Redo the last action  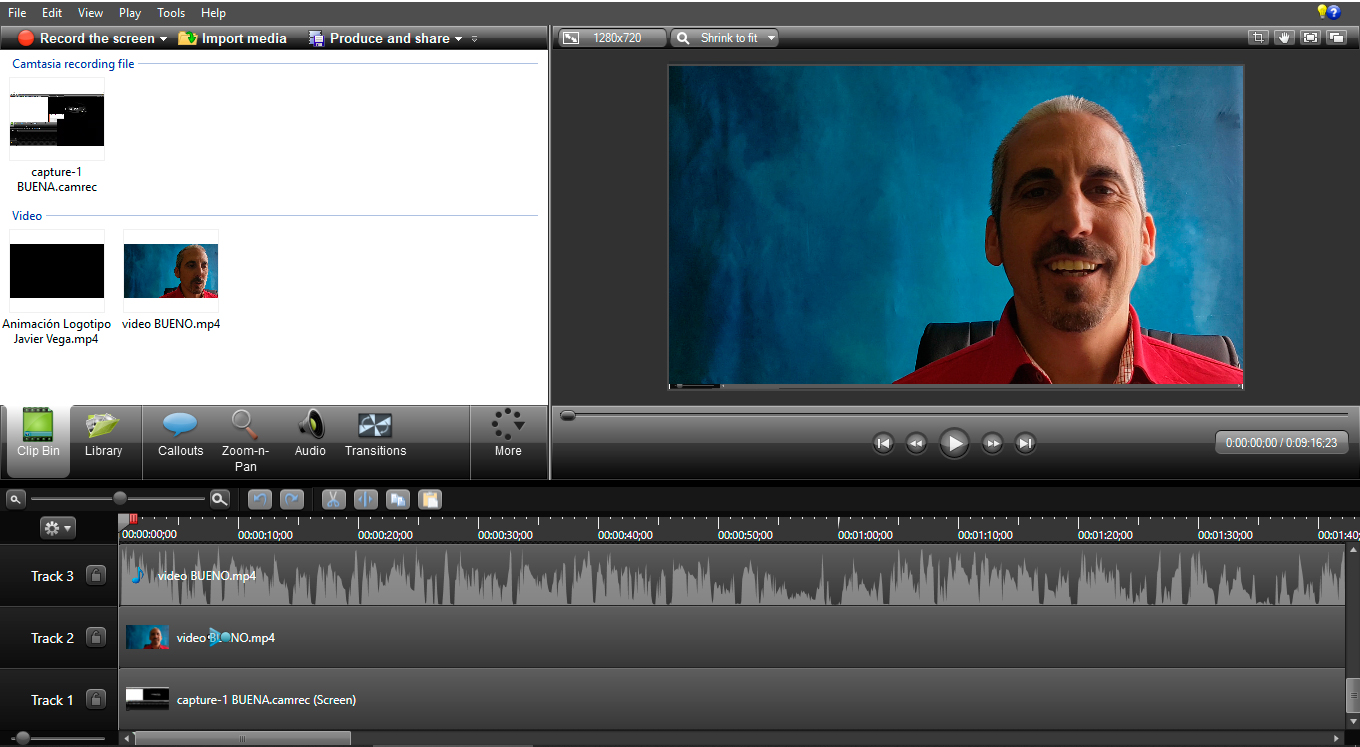tap(292, 499)
